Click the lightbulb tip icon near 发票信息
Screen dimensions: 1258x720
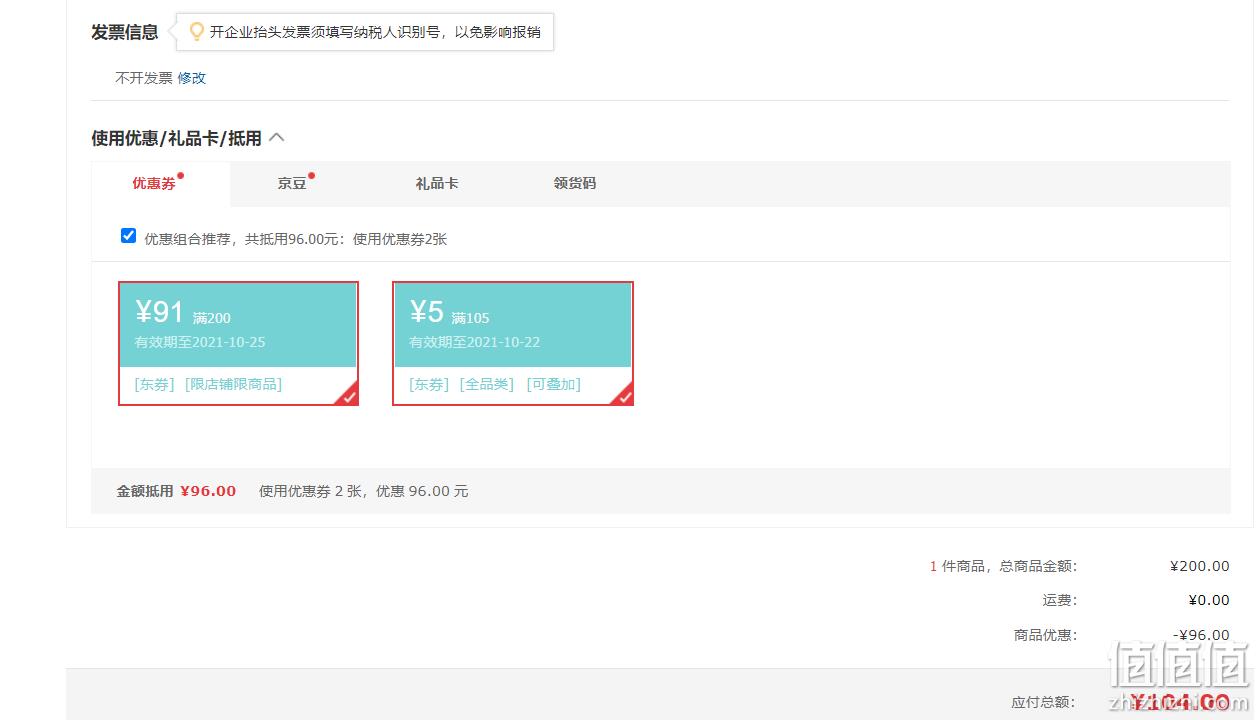coord(197,32)
